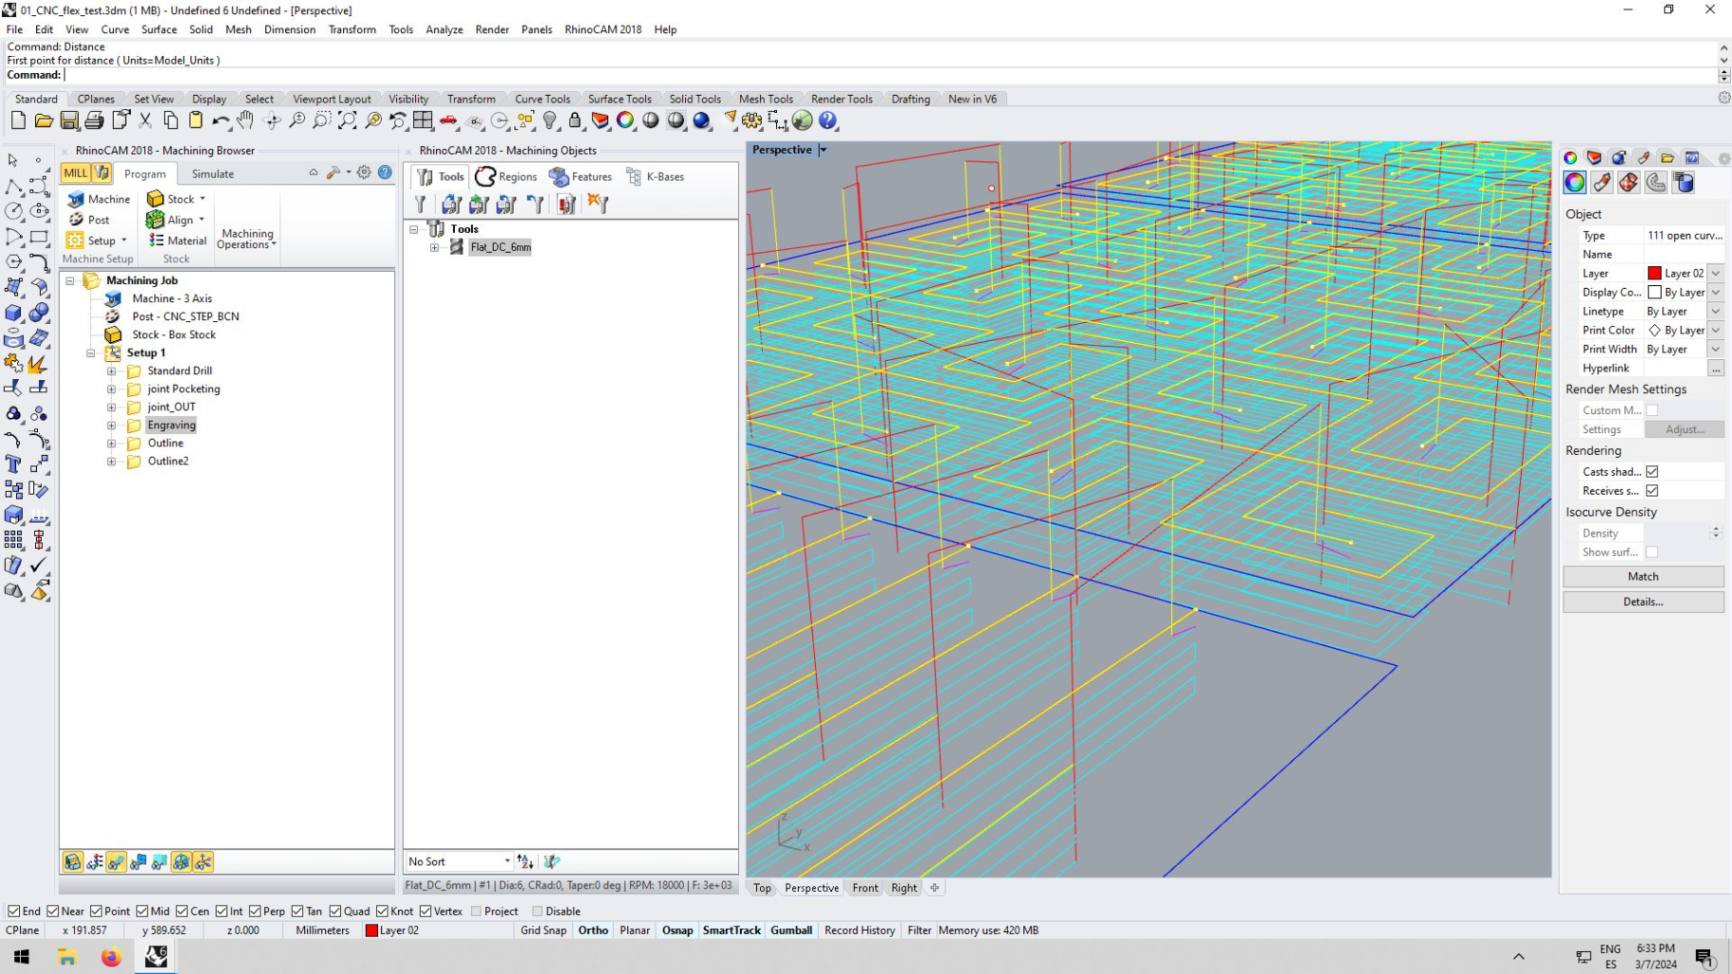Collapse the Setup 1 tree node
The height and width of the screenshot is (974, 1732).
[91, 353]
